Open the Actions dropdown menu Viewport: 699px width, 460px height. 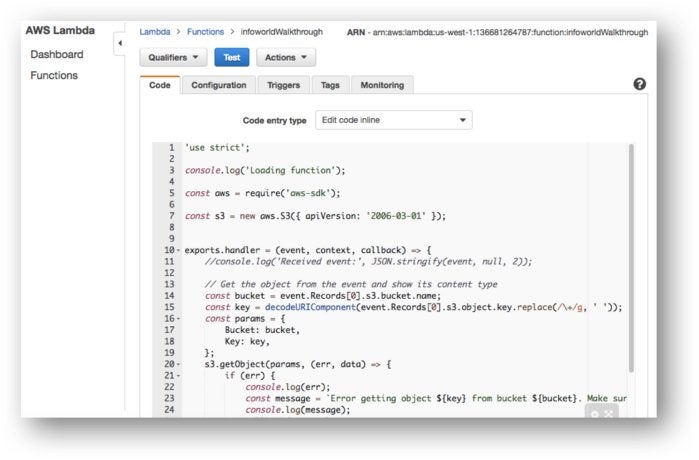286,58
